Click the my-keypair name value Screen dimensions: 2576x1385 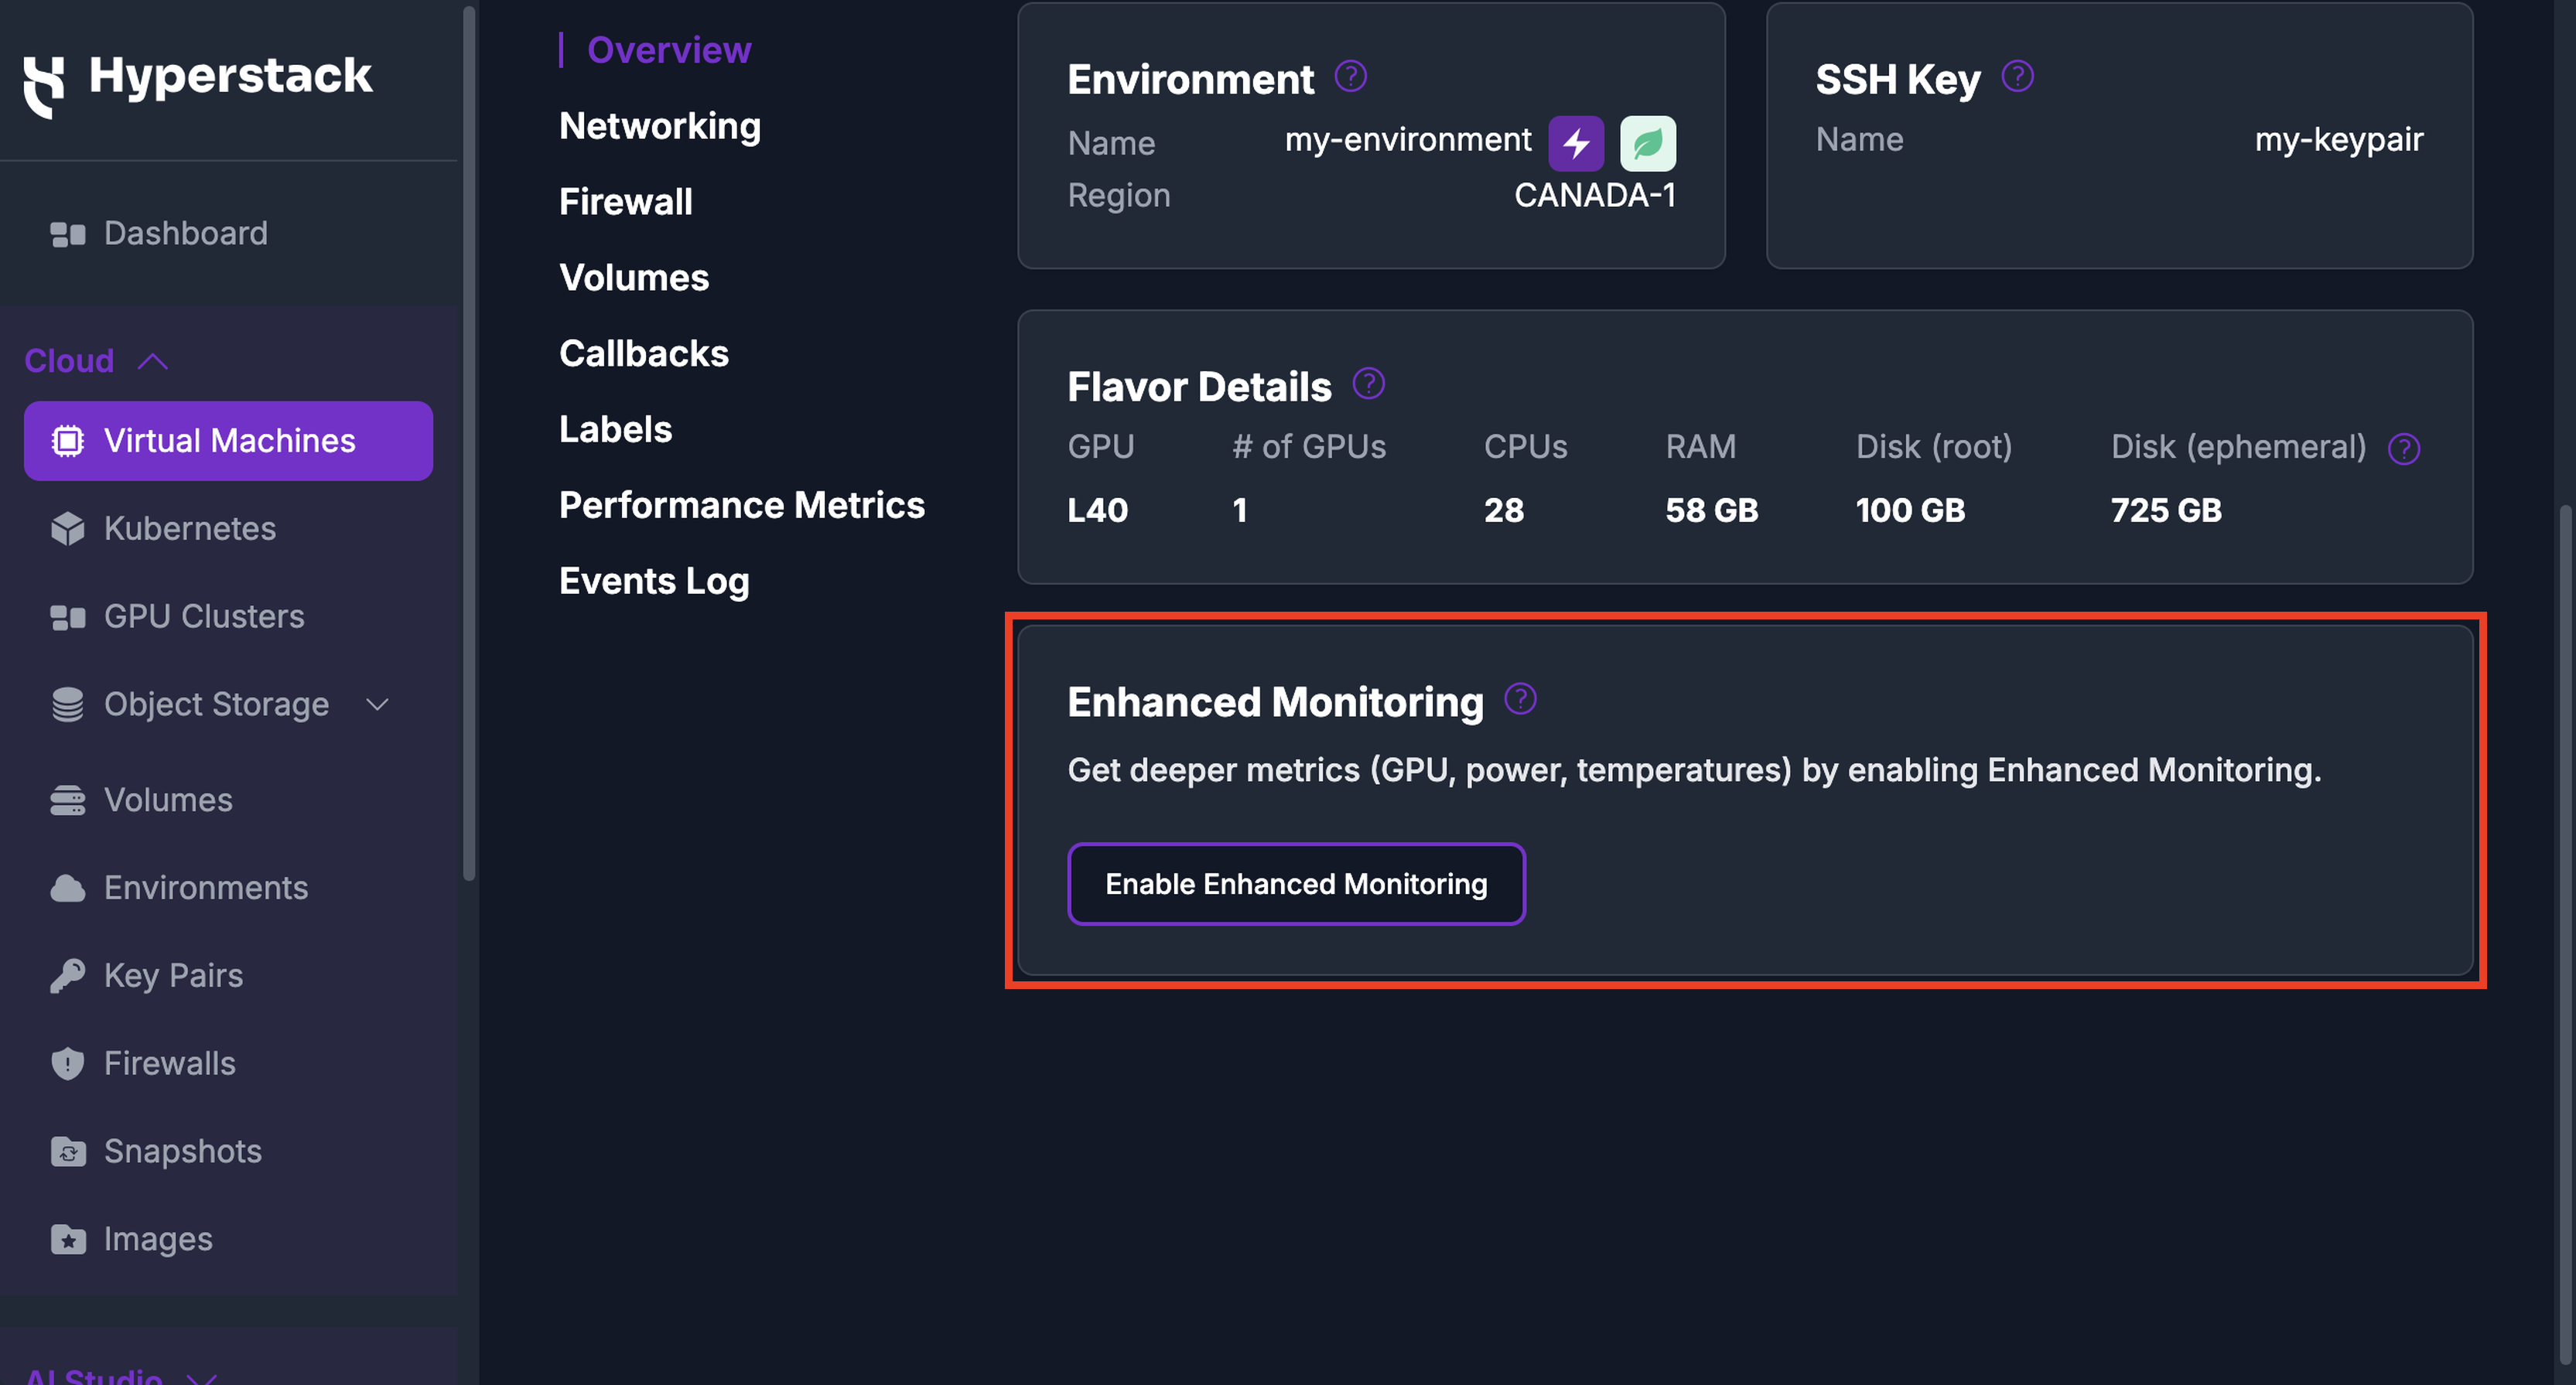pyautogui.click(x=2339, y=139)
